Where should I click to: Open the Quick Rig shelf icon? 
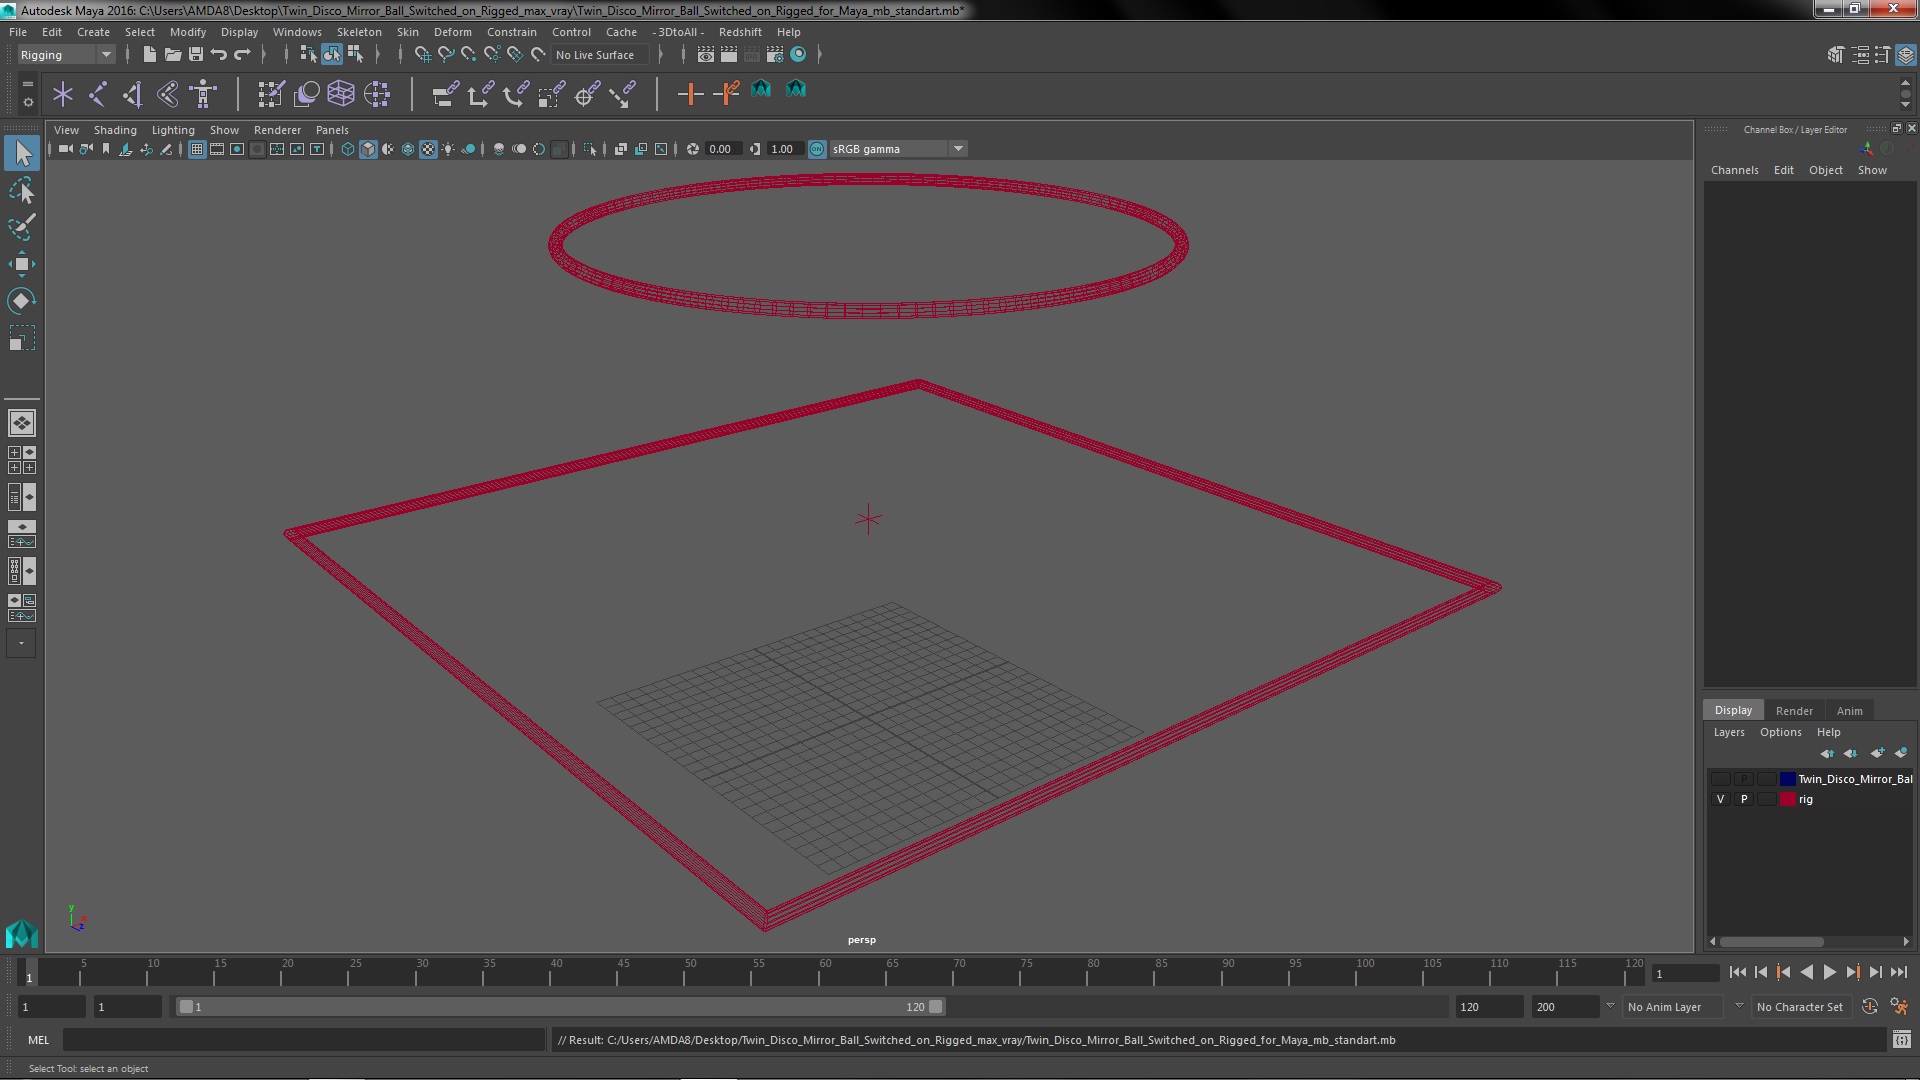203,94
